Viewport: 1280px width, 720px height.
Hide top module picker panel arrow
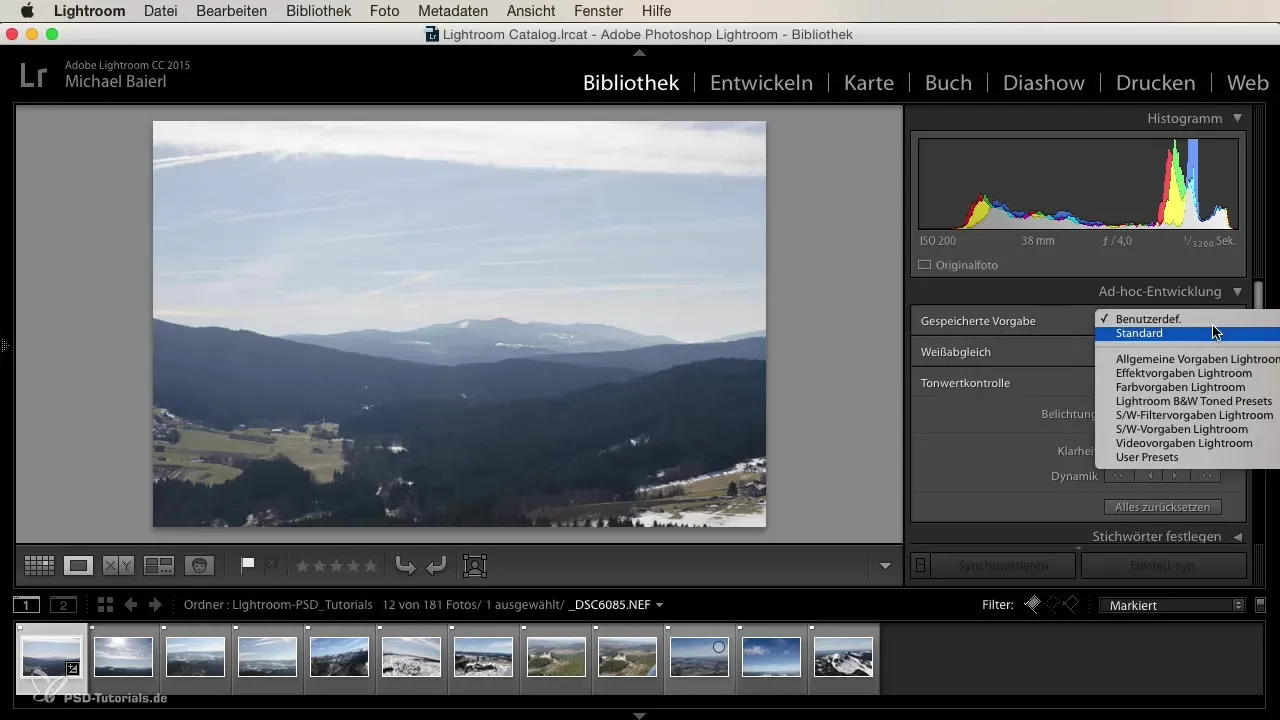(640, 51)
